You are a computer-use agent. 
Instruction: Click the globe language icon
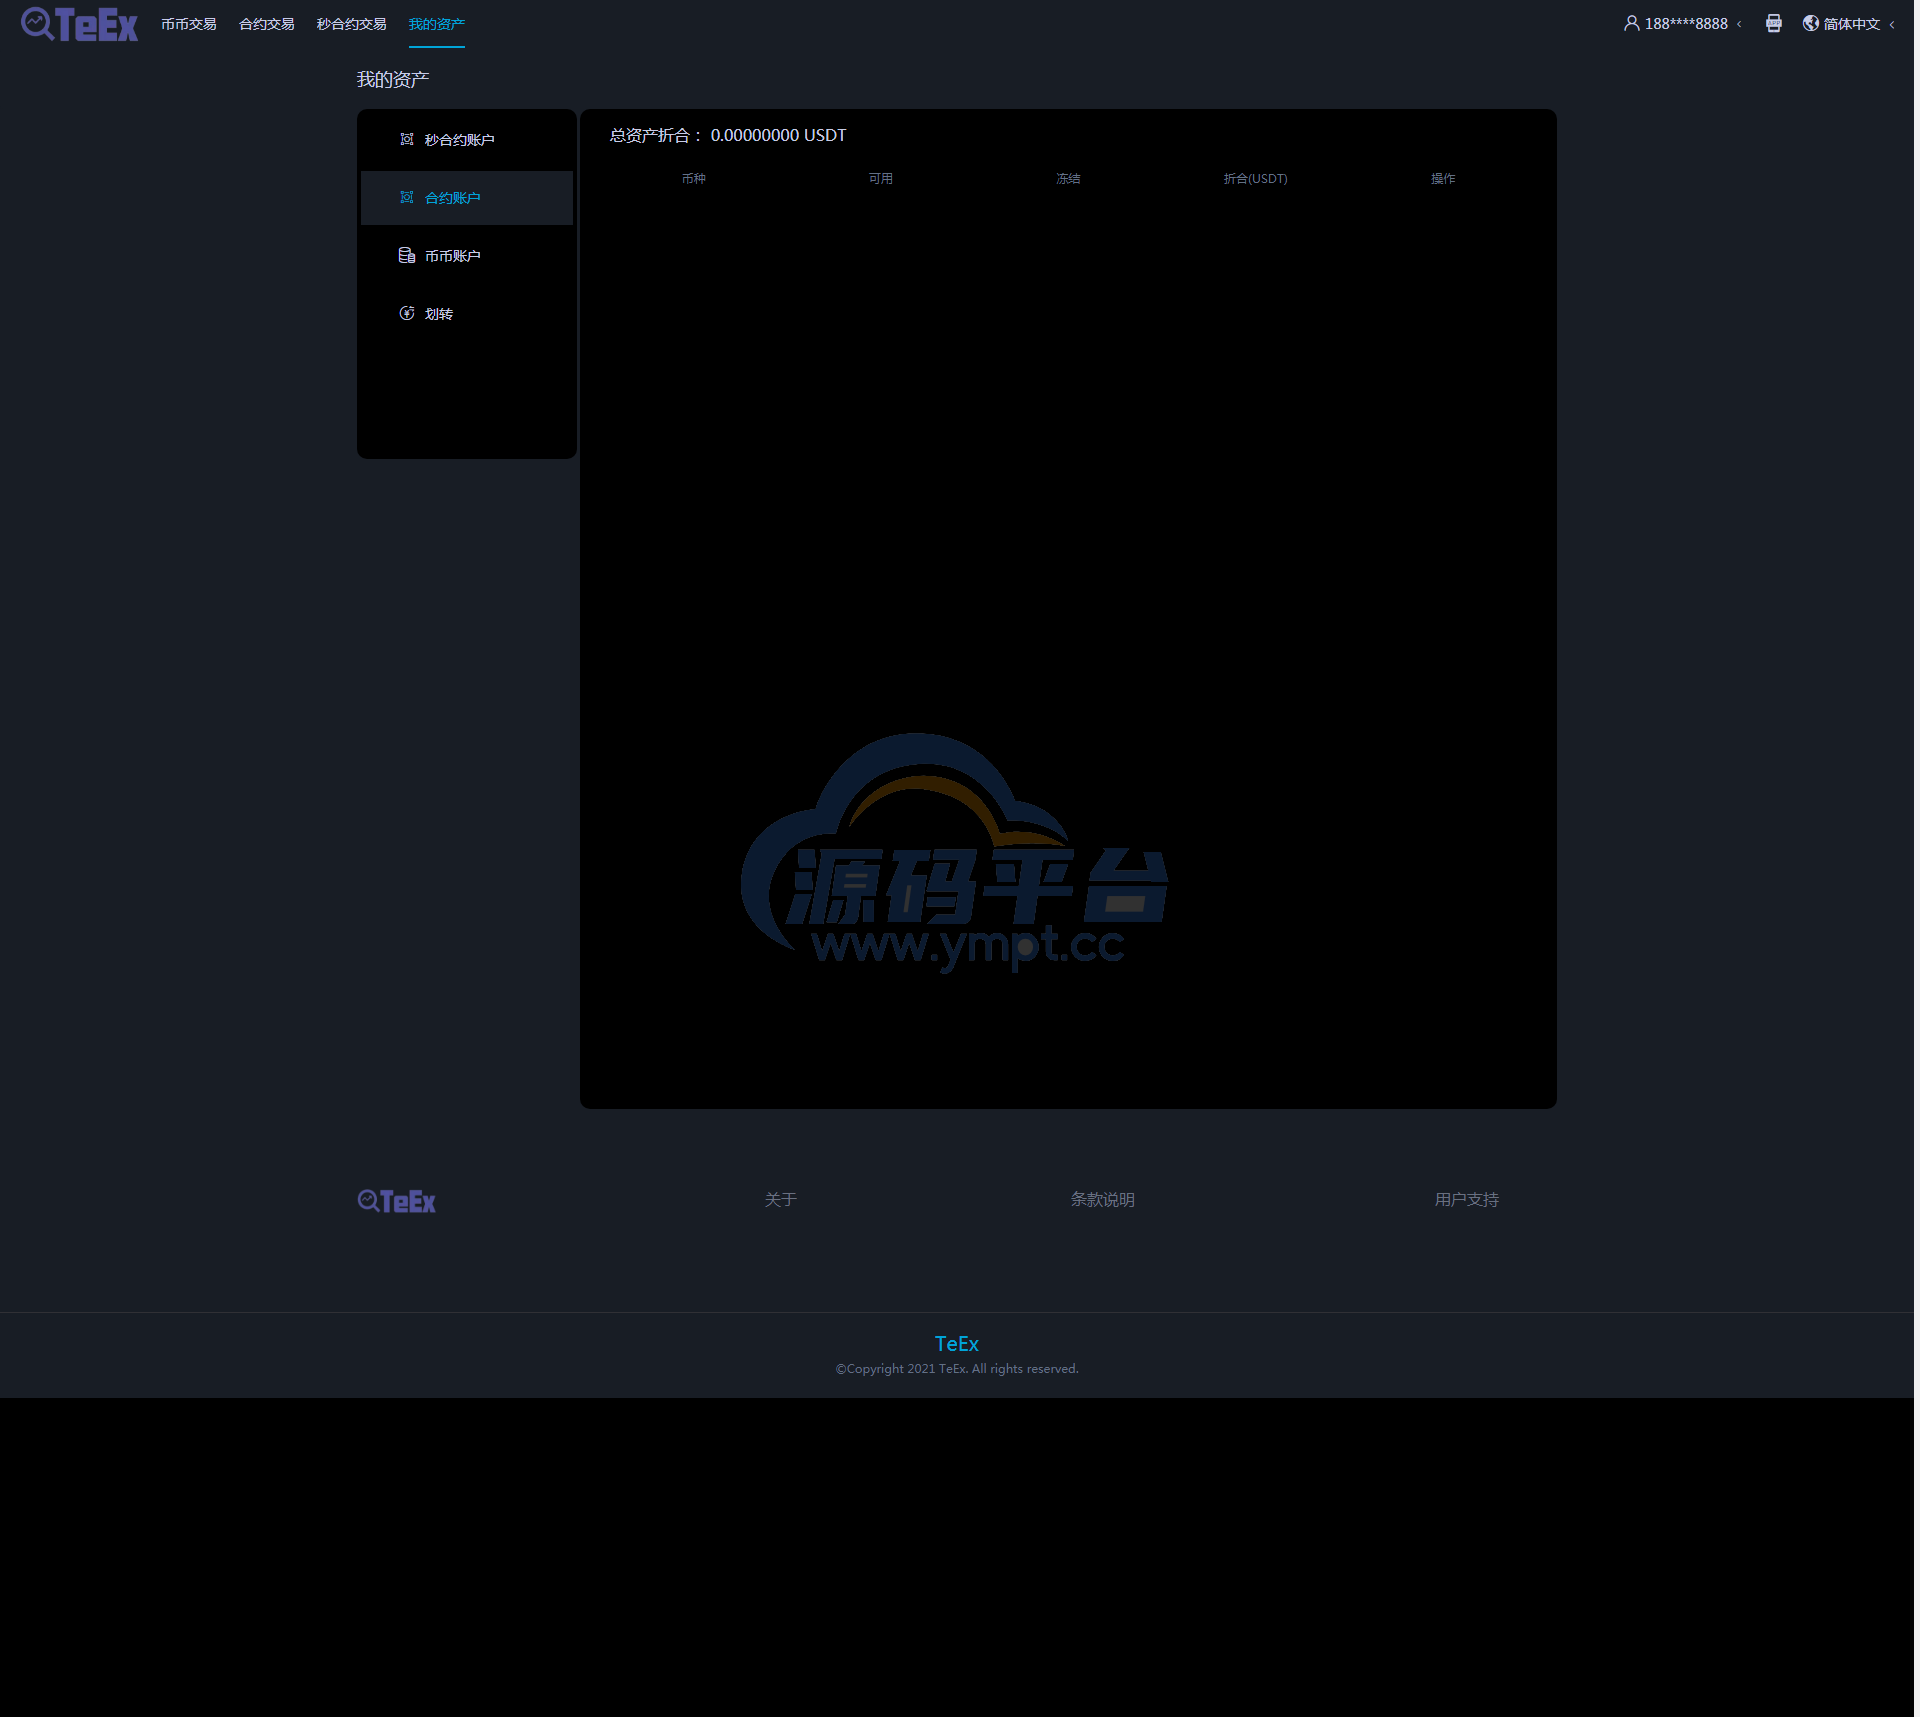pos(1810,23)
